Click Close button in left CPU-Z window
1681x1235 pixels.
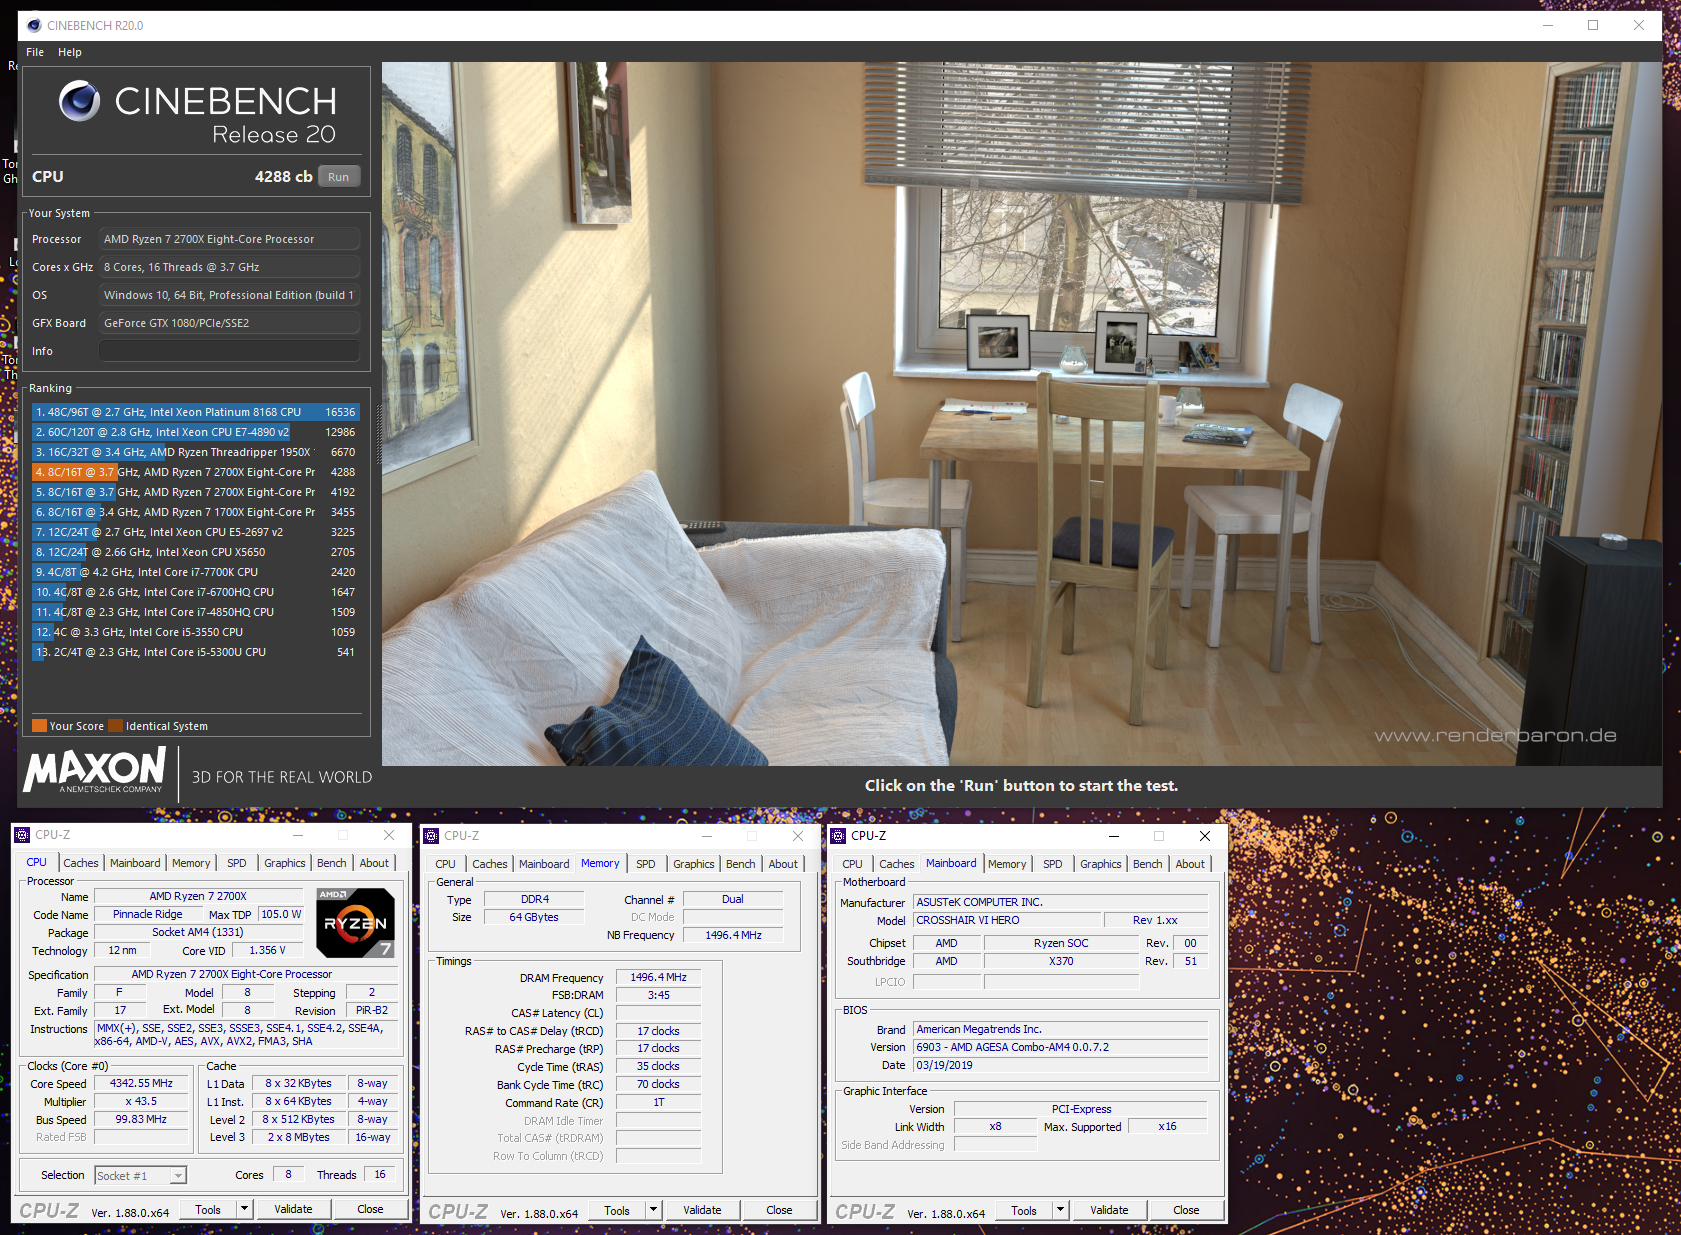tap(370, 1209)
